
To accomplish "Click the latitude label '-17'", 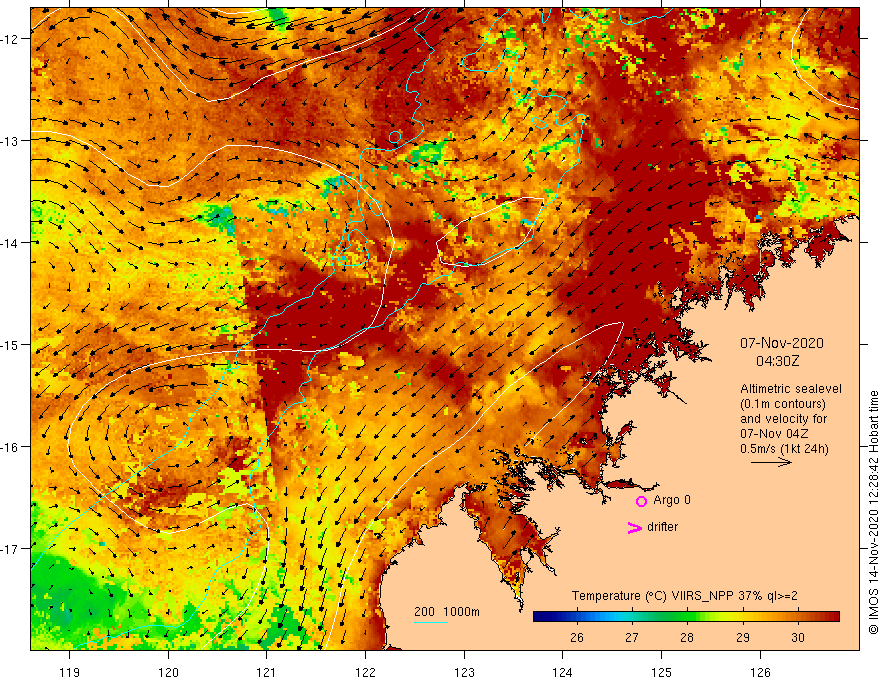I will click(10, 549).
